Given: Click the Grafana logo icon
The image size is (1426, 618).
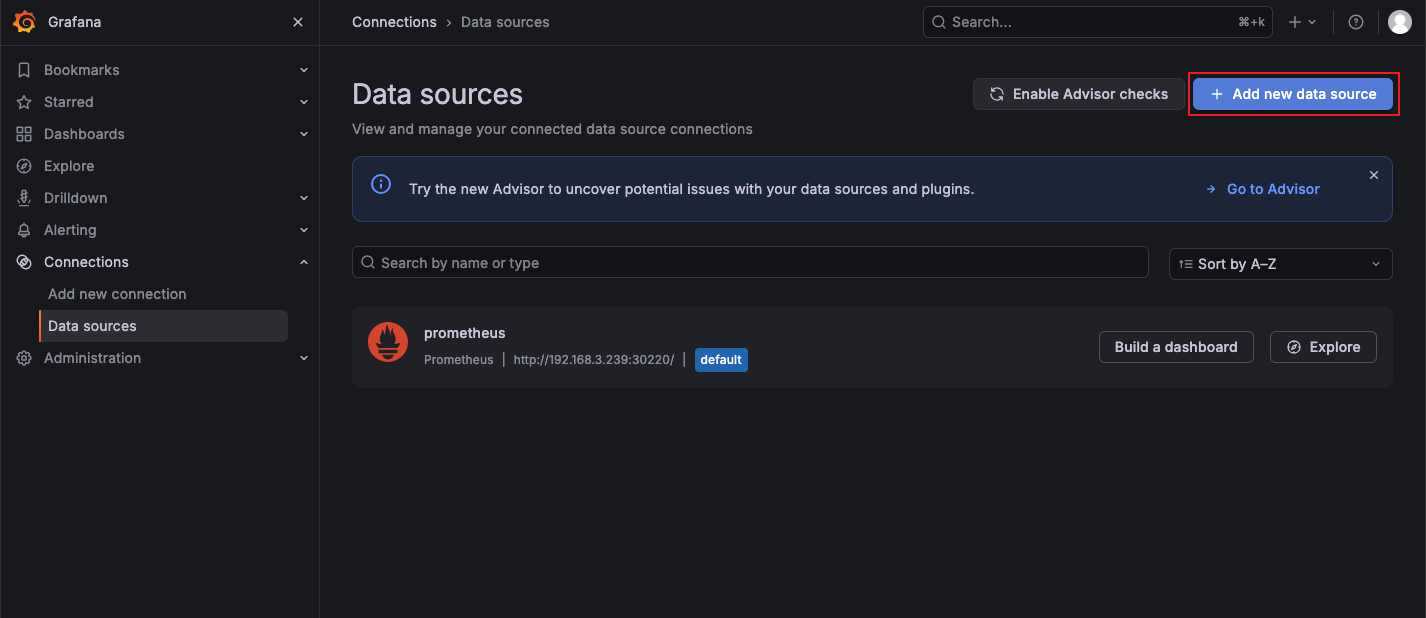Looking at the screenshot, I should 24,22.
